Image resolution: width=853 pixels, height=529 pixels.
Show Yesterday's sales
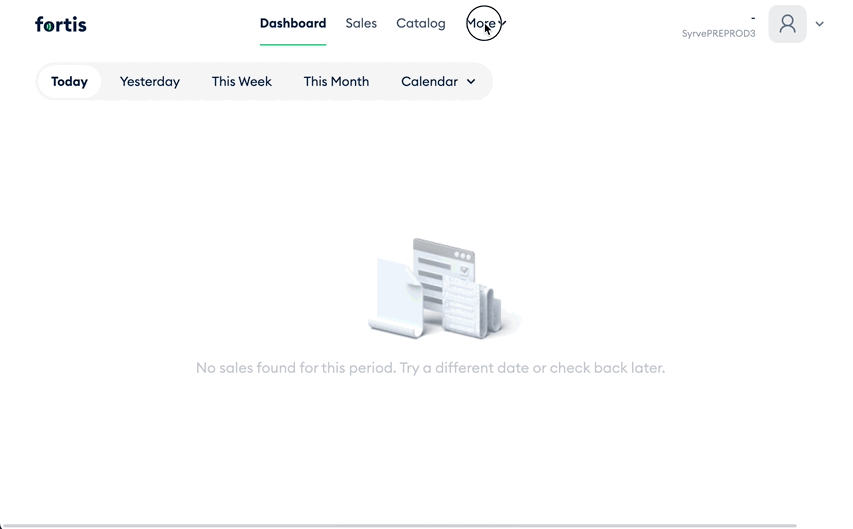click(x=150, y=82)
